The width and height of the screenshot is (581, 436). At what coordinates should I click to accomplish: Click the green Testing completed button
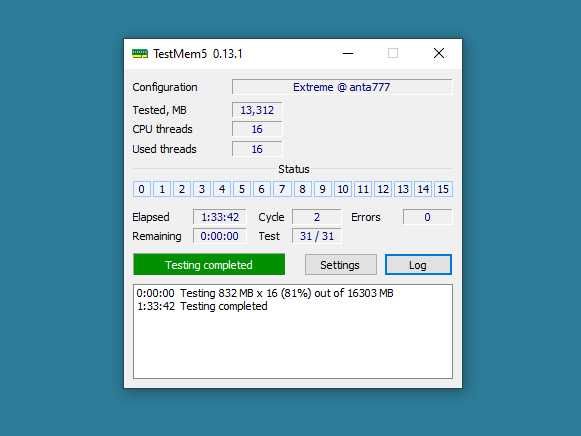(x=209, y=264)
